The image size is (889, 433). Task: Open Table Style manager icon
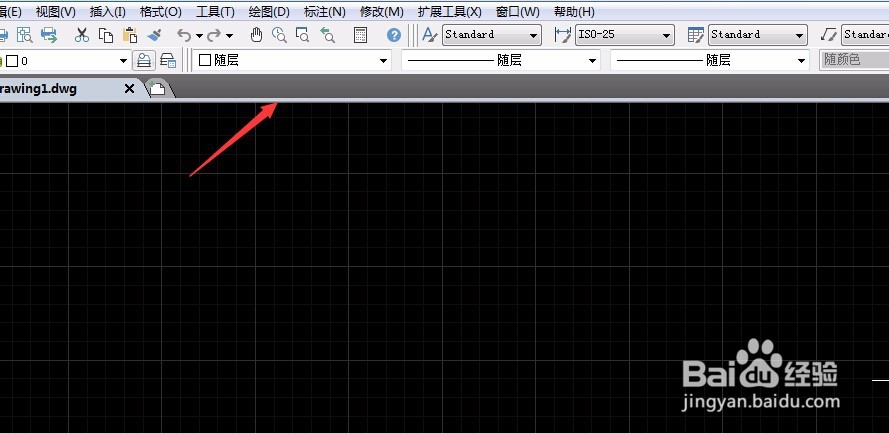pos(696,35)
